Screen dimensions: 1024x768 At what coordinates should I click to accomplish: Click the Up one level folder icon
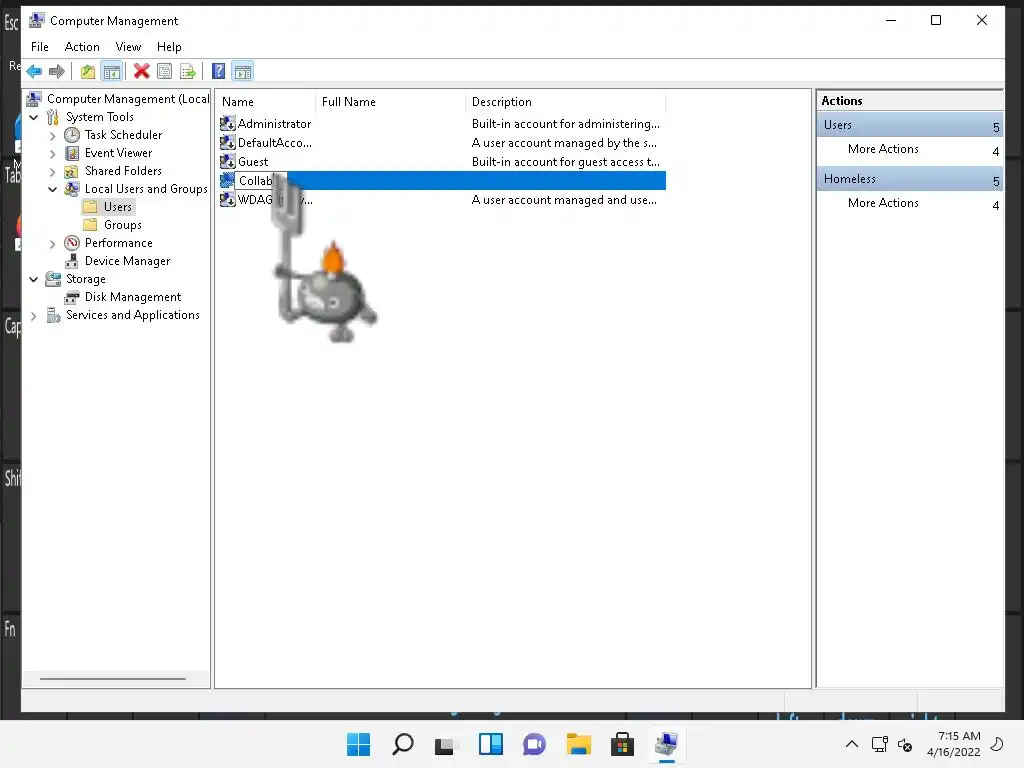pos(88,71)
